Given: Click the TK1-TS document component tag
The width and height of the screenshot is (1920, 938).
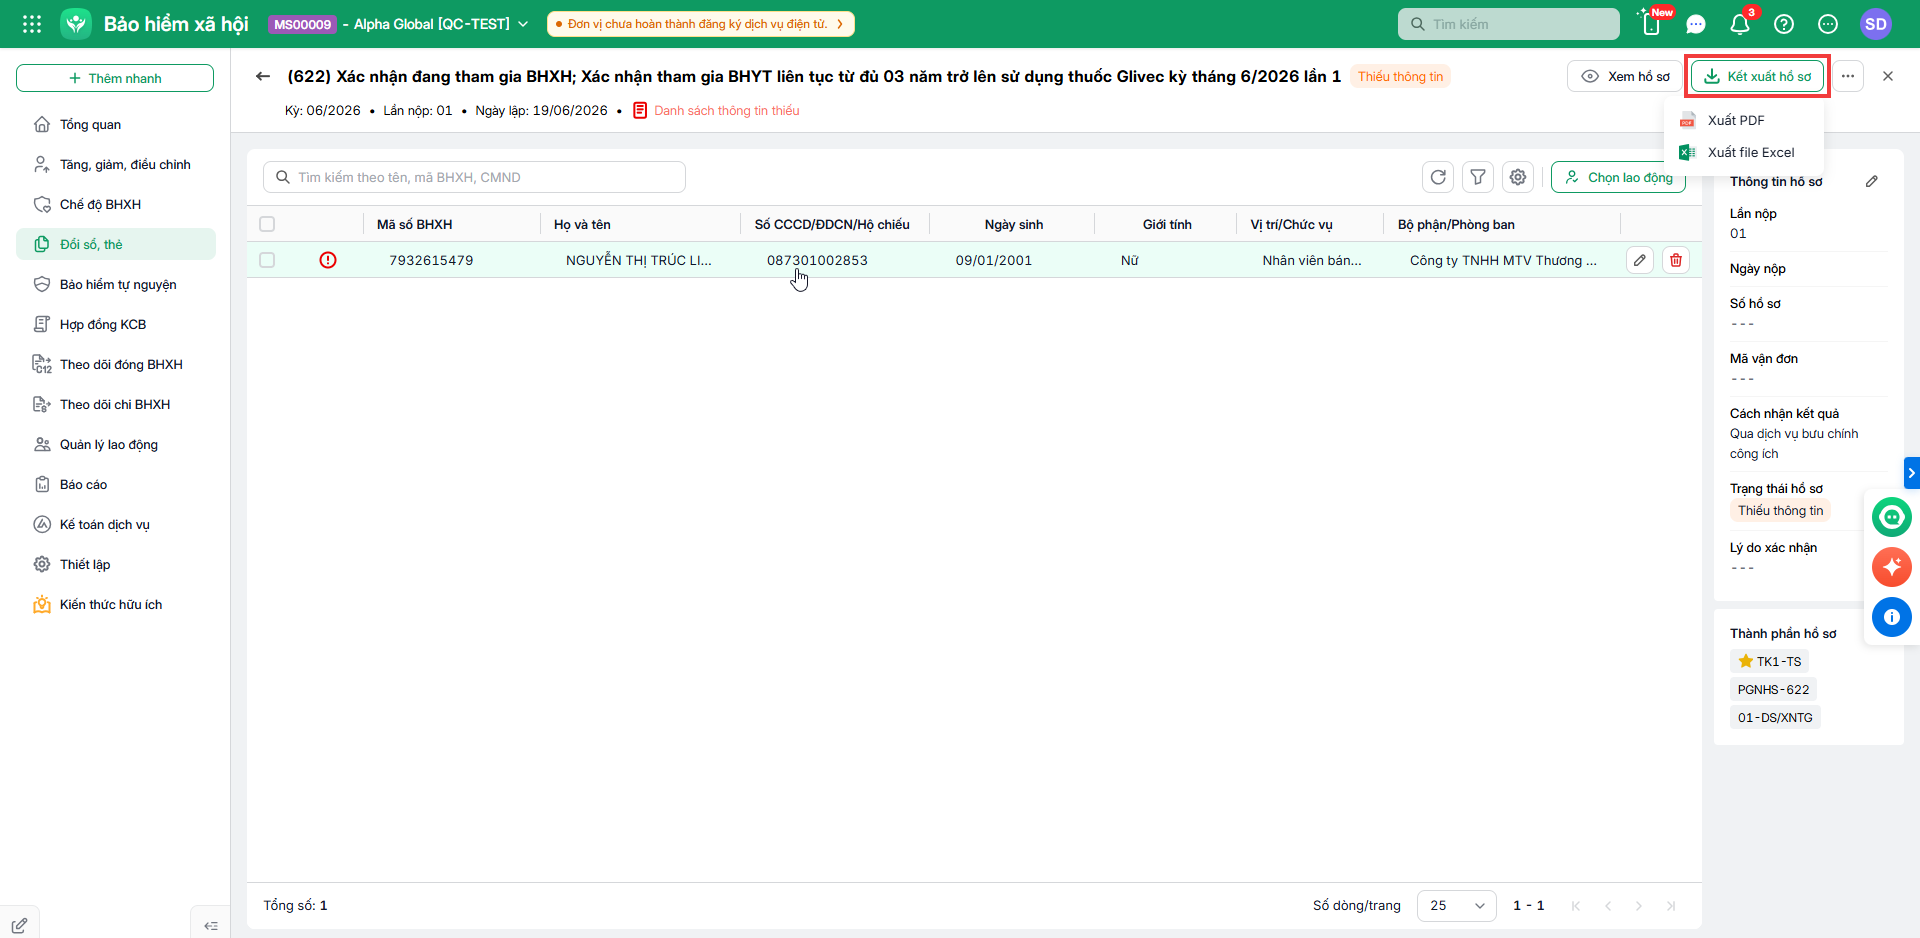Looking at the screenshot, I should (1769, 661).
